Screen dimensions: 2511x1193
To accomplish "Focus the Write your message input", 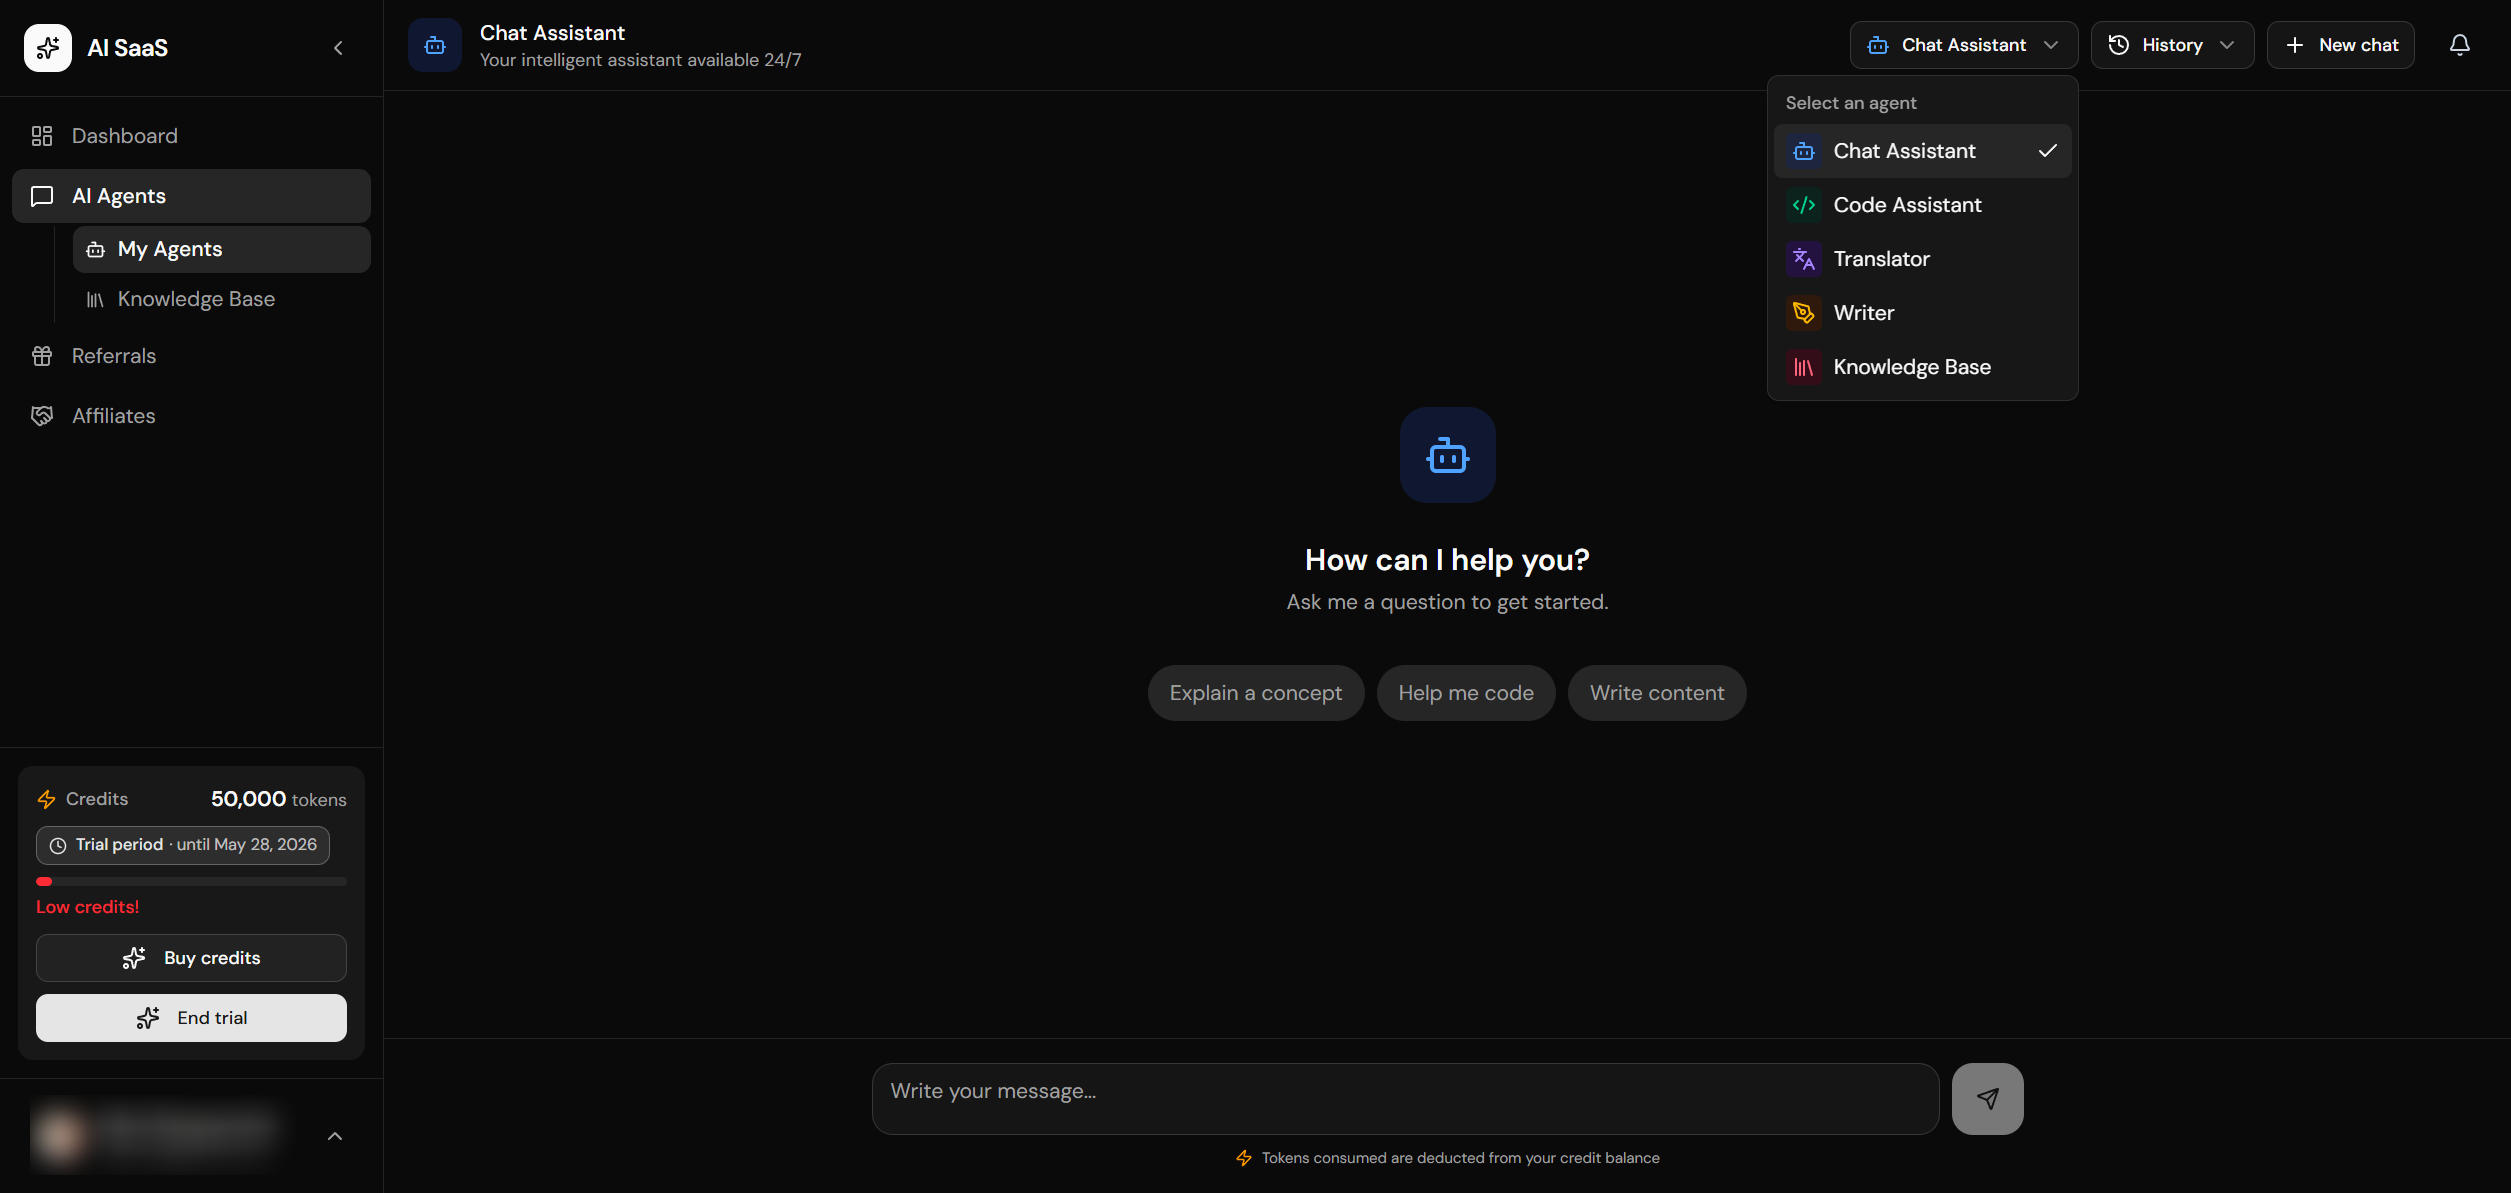I will point(1406,1099).
